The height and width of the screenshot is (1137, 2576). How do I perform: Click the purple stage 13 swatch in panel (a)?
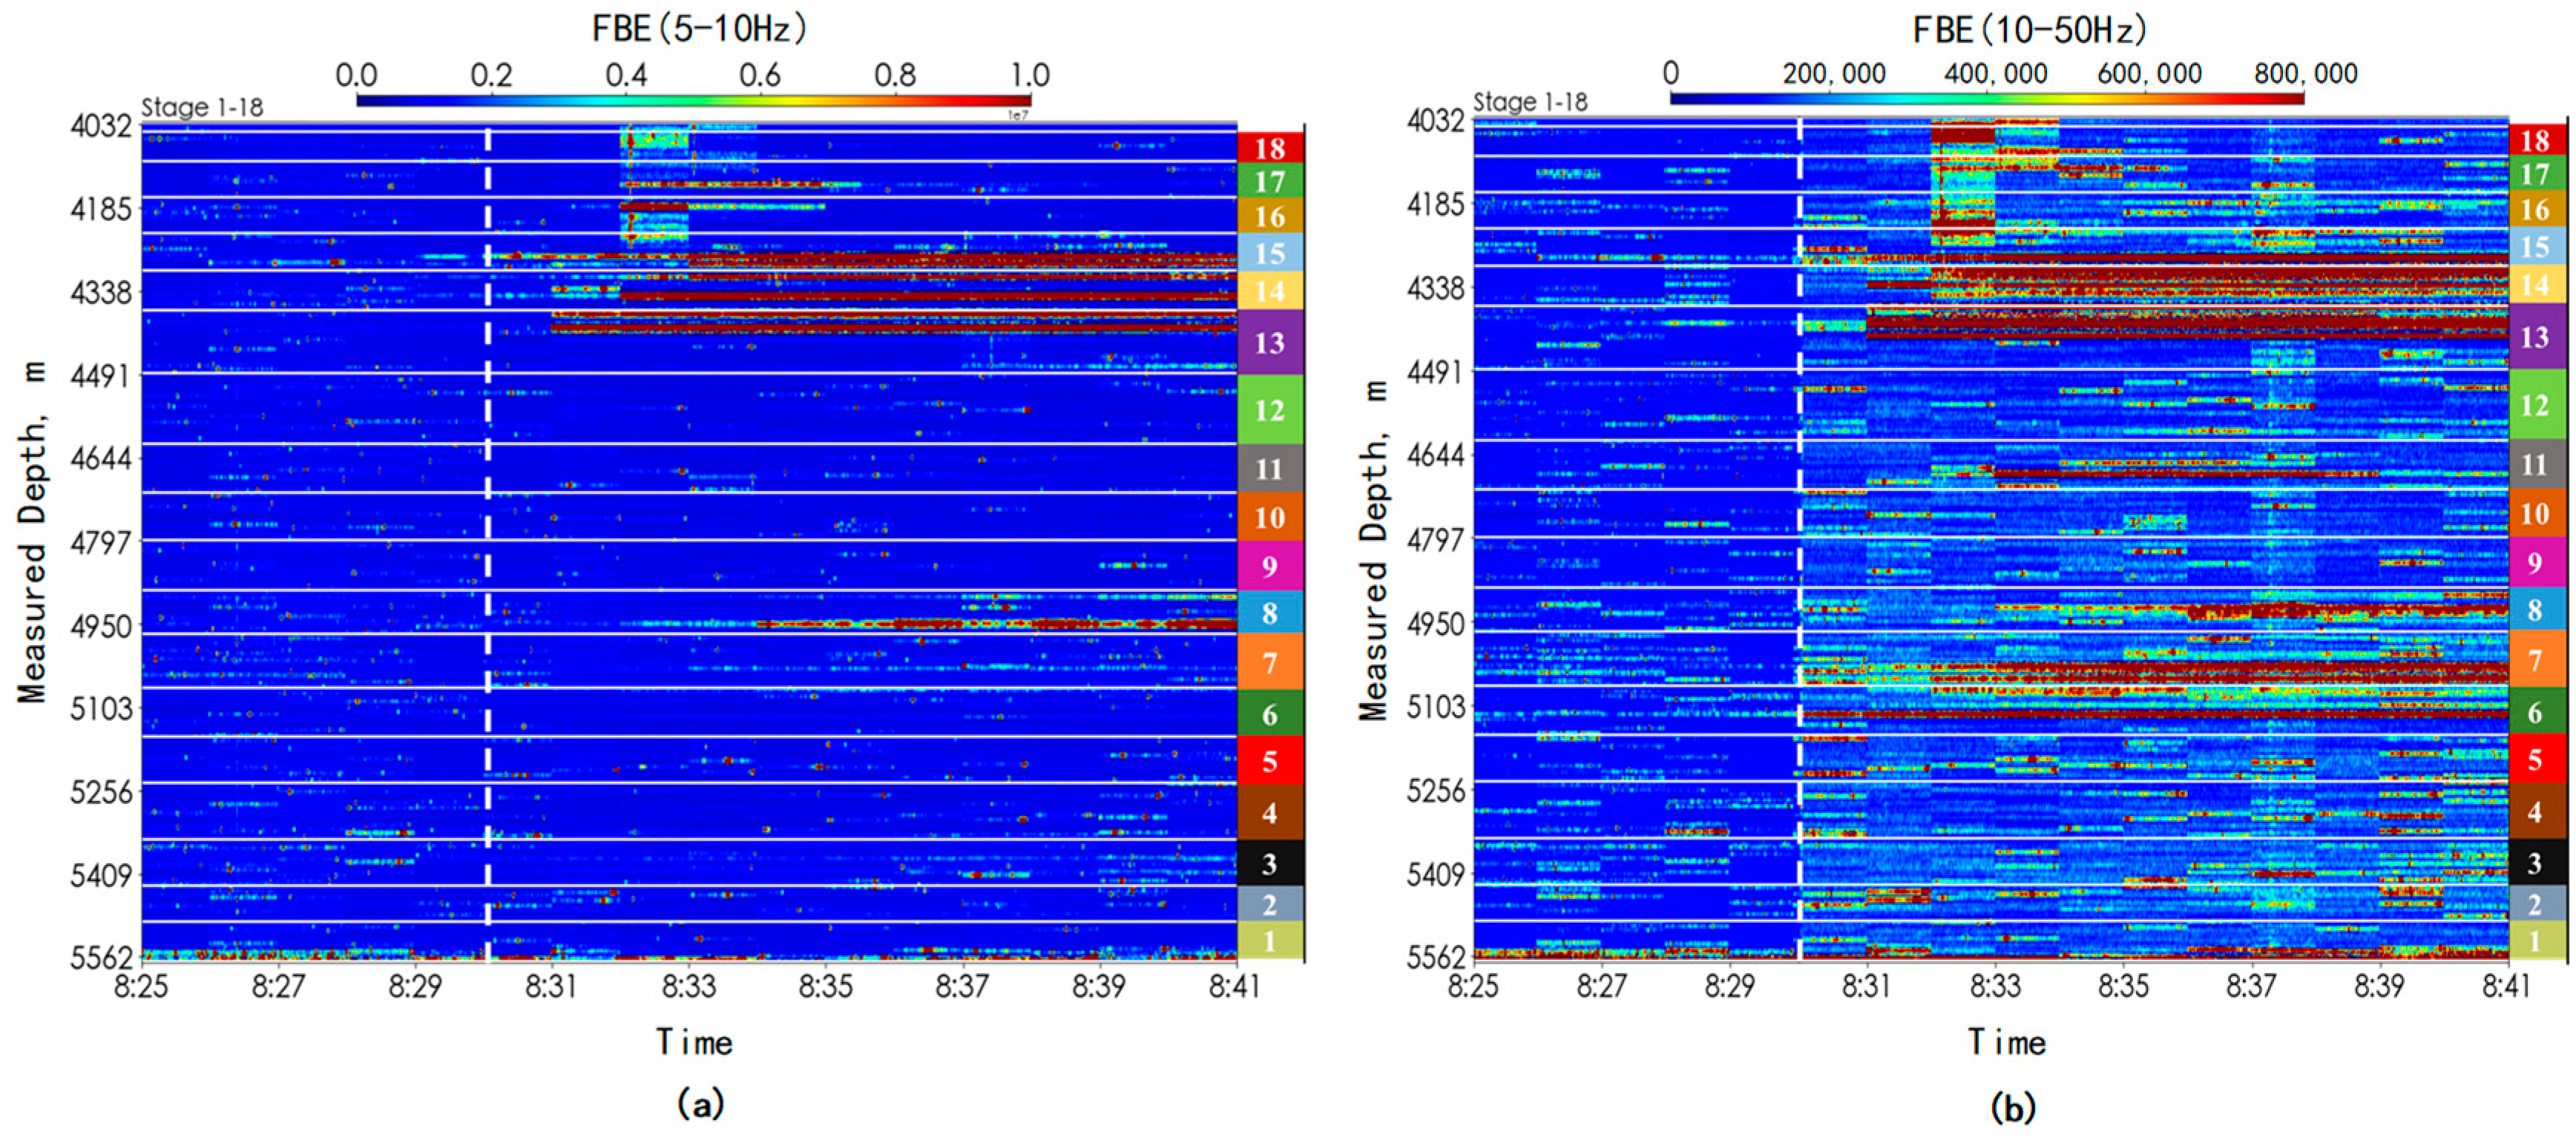point(1269,342)
